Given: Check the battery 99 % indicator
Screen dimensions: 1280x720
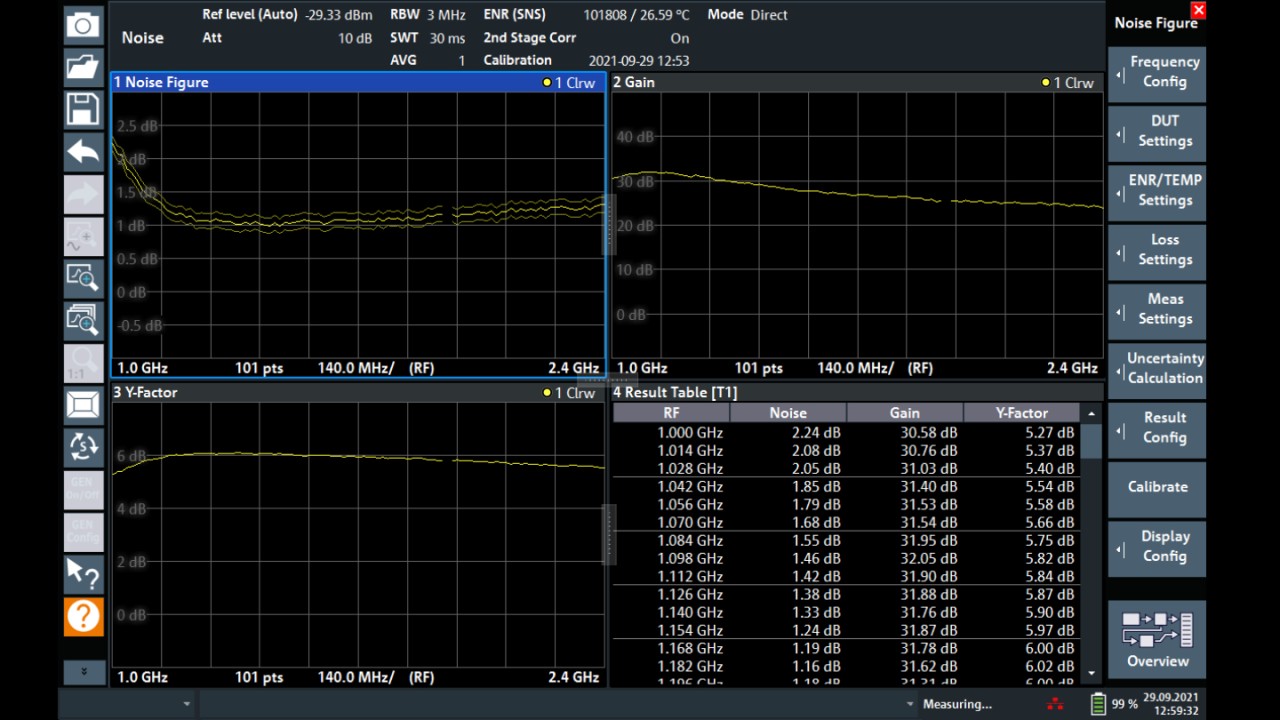Looking at the screenshot, I should point(1113,704).
